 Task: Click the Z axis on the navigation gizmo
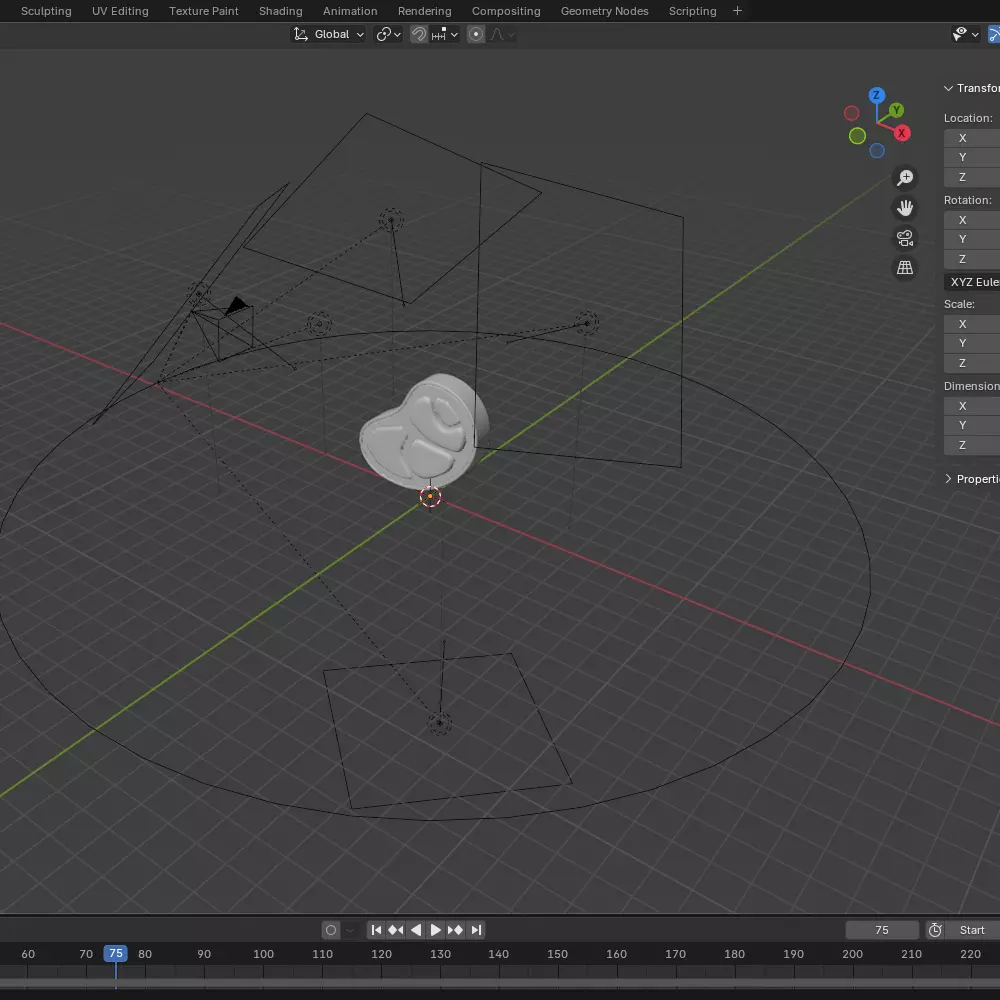tap(876, 96)
